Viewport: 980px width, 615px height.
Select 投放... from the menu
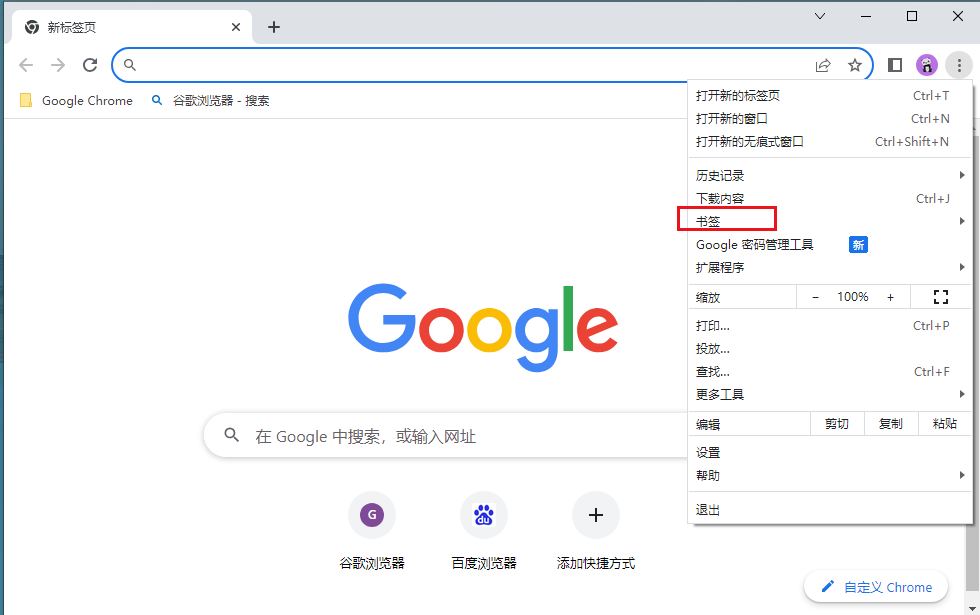(830, 349)
